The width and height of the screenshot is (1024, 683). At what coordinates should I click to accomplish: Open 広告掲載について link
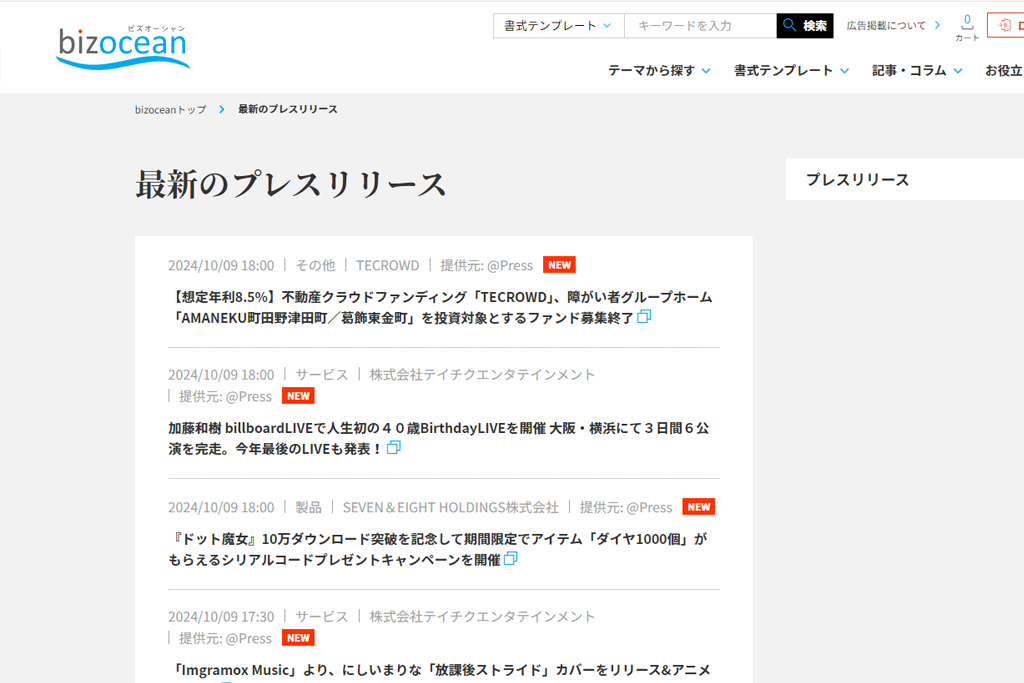(886, 25)
